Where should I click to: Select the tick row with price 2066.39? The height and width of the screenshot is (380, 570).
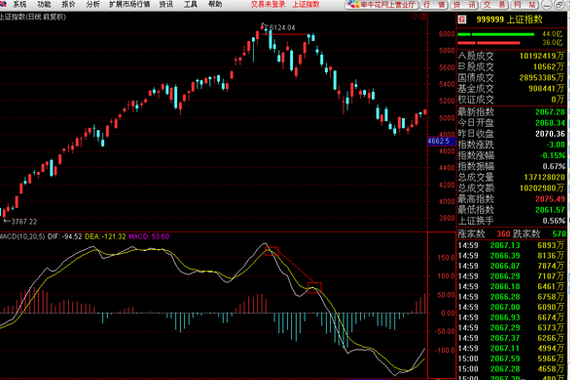[x=511, y=256]
